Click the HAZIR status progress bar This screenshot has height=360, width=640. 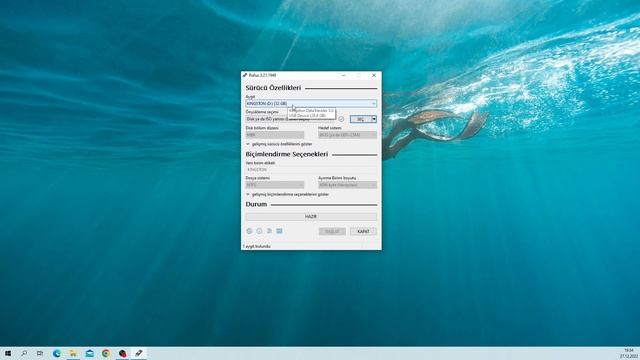[x=311, y=216]
